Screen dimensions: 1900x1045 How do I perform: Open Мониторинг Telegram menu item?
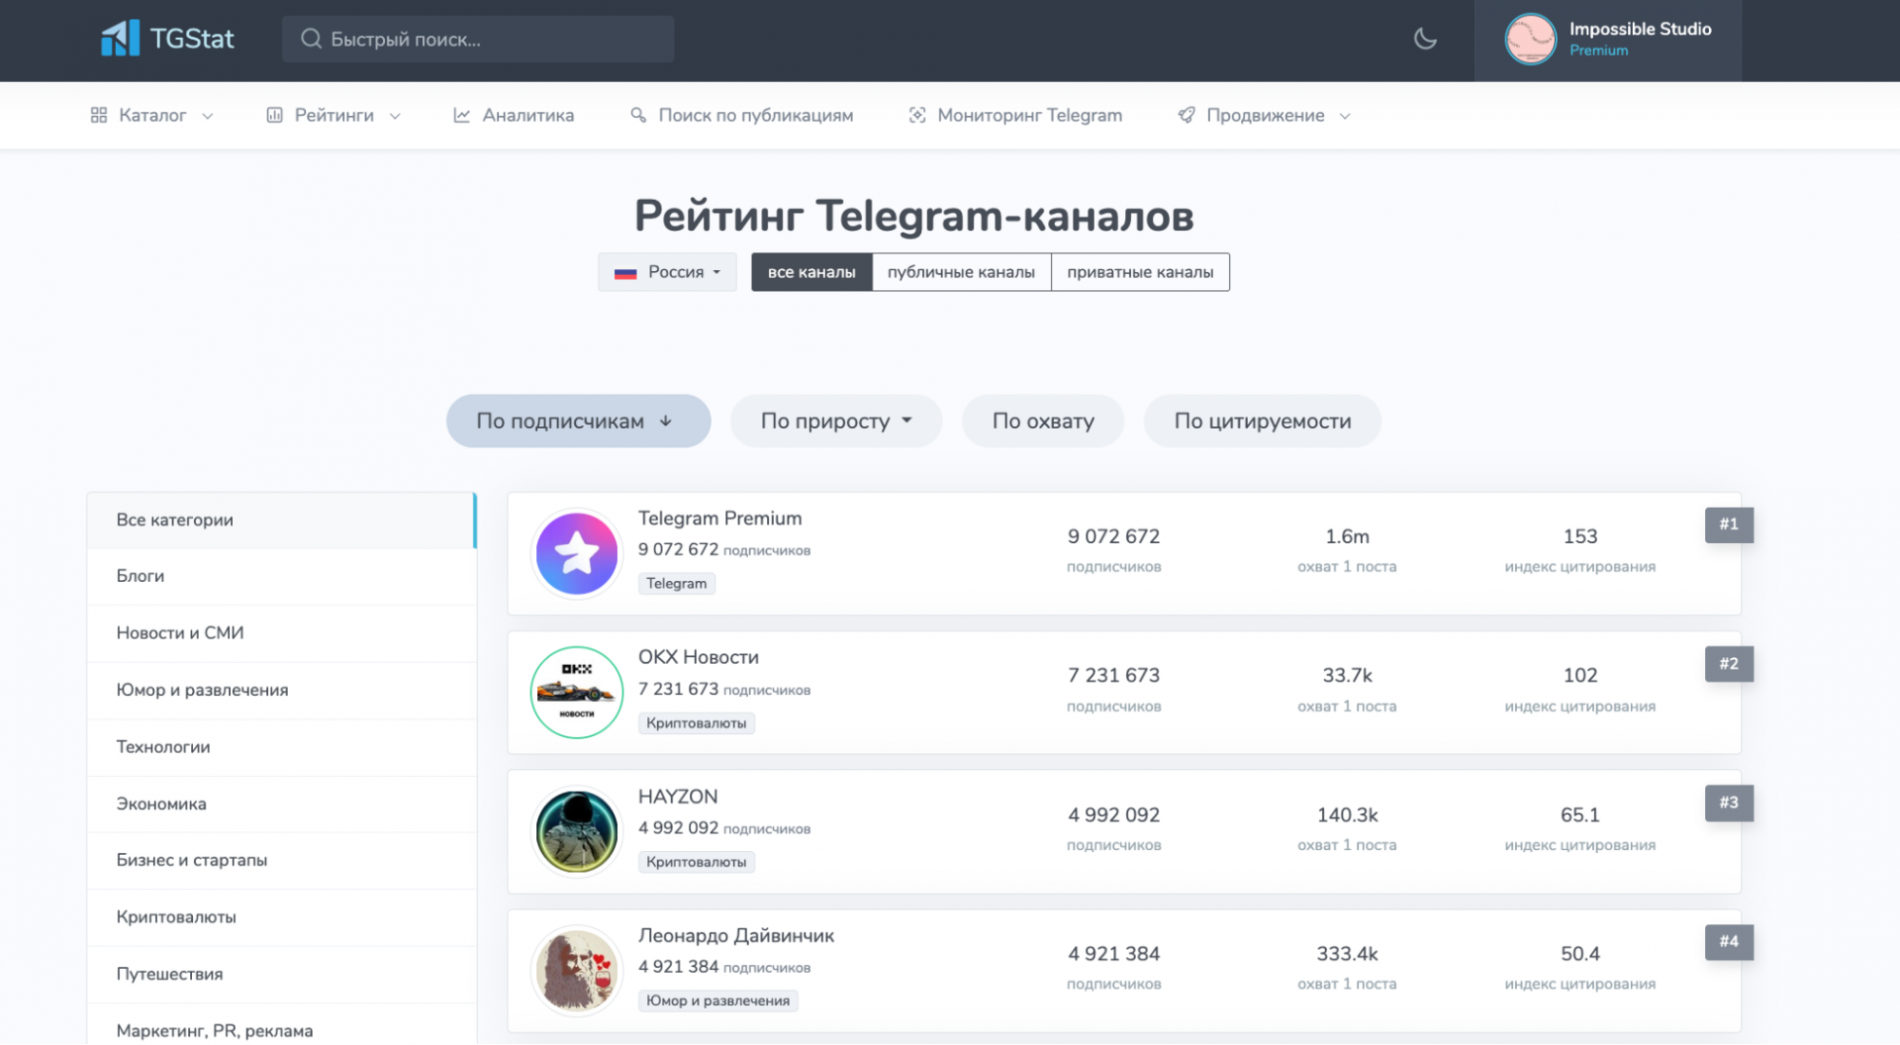pyautogui.click(x=1015, y=115)
